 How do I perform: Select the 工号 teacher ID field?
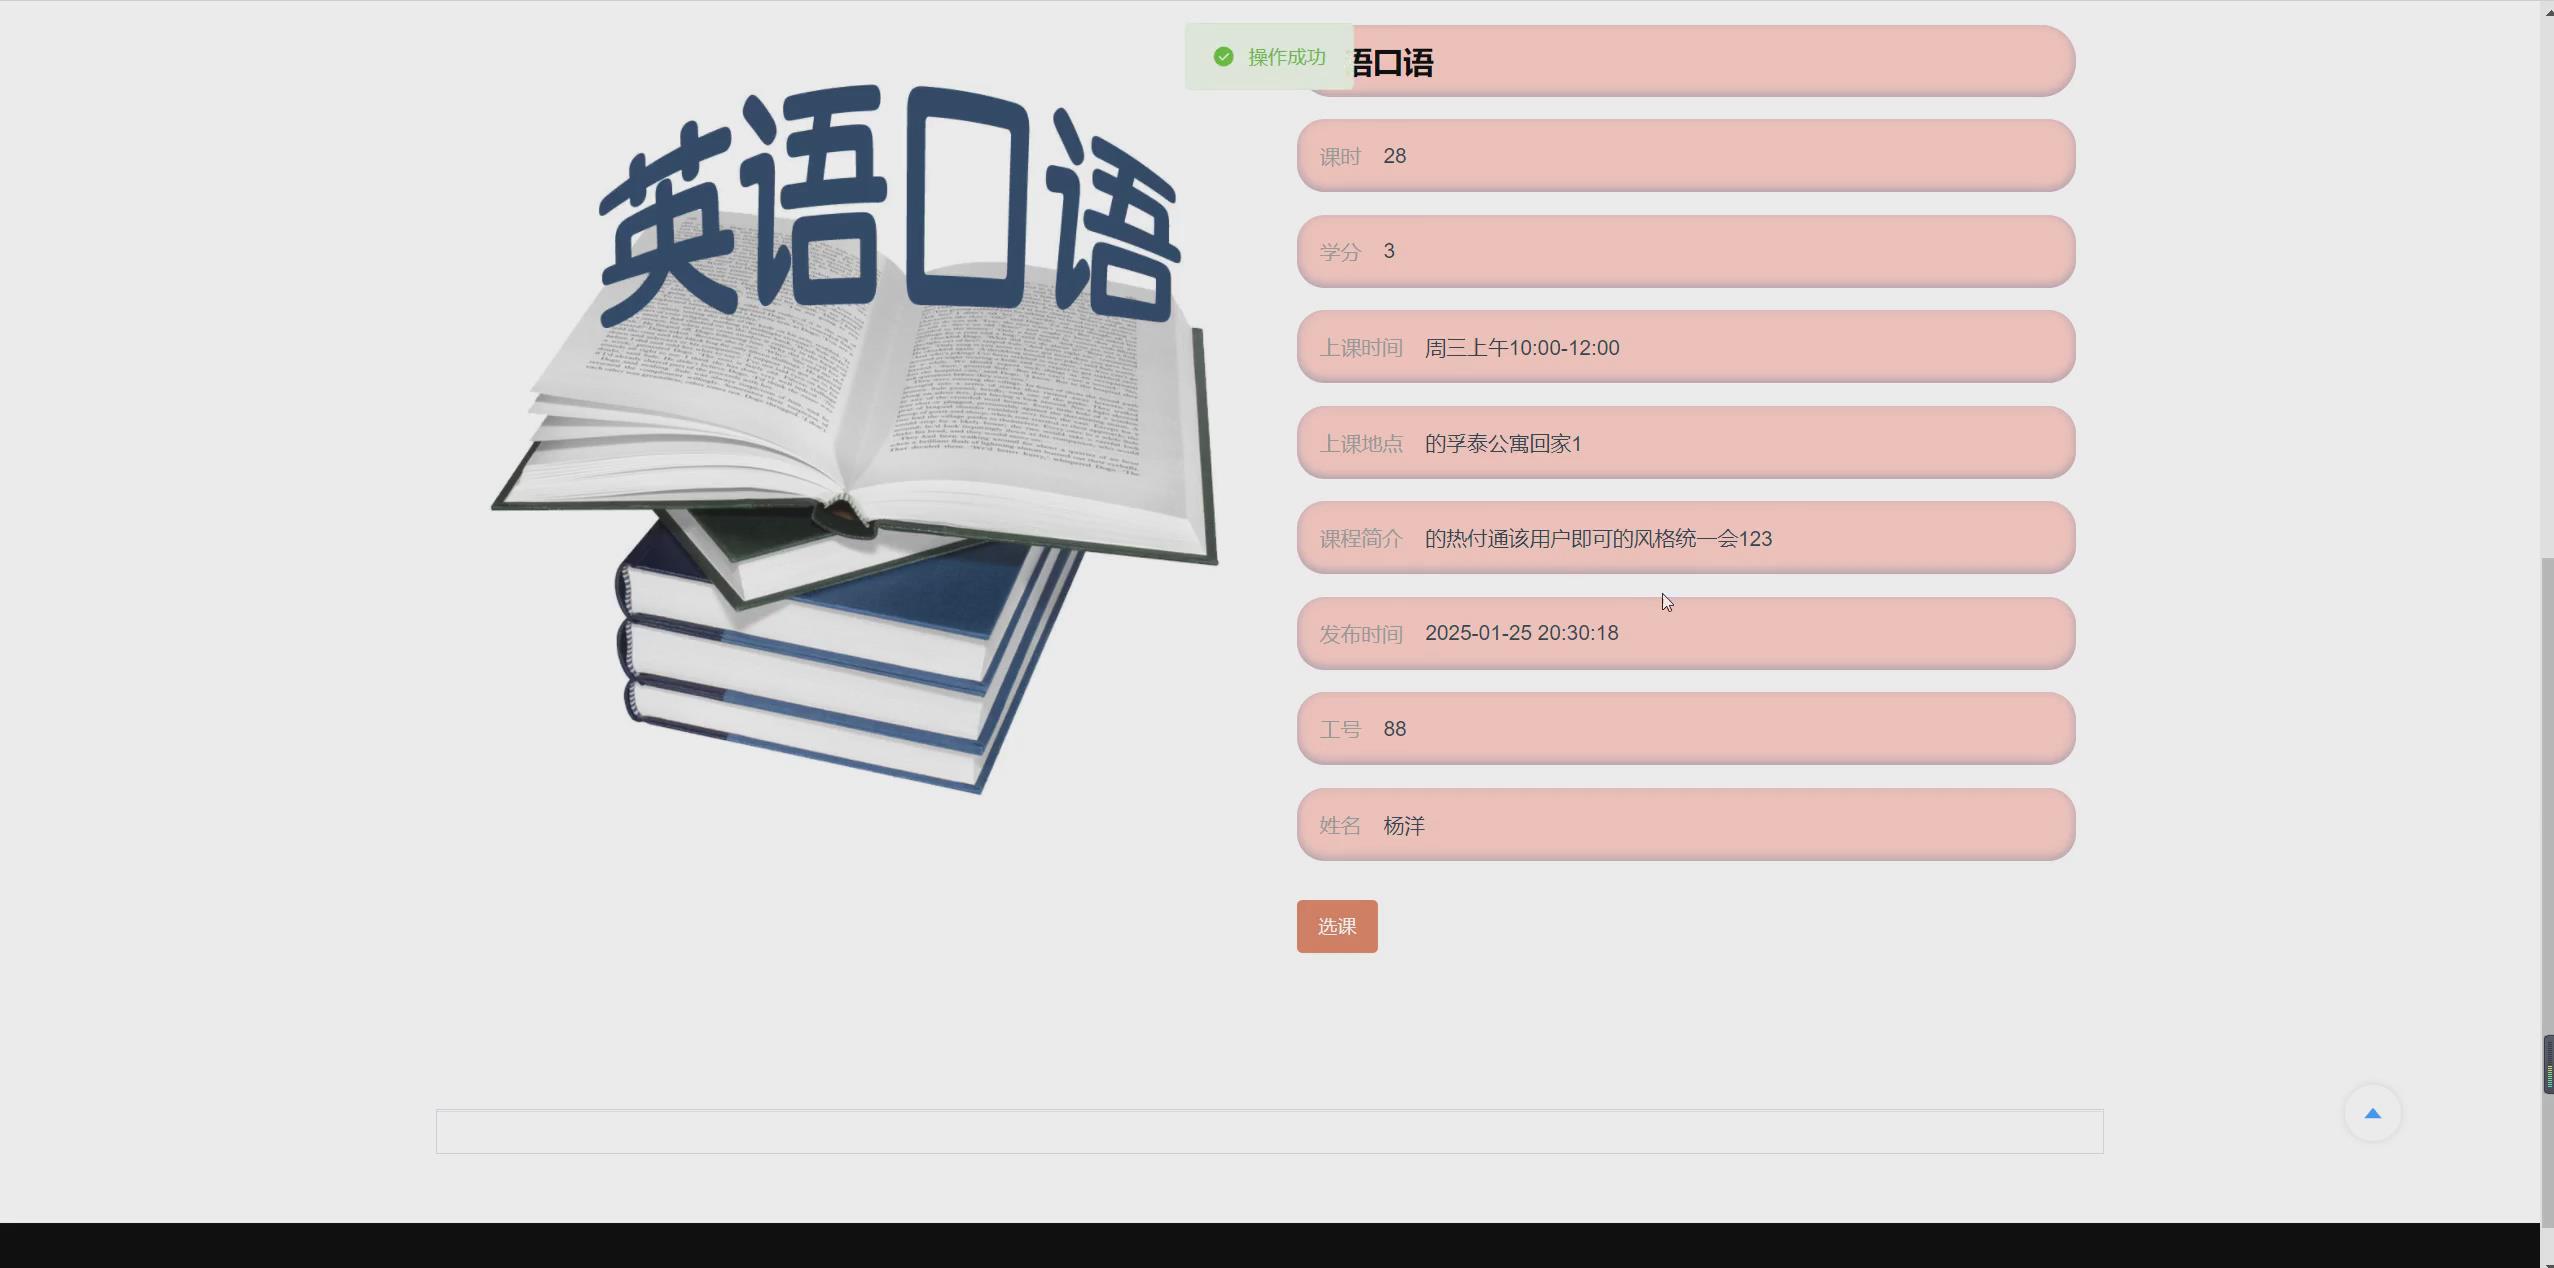1684,728
